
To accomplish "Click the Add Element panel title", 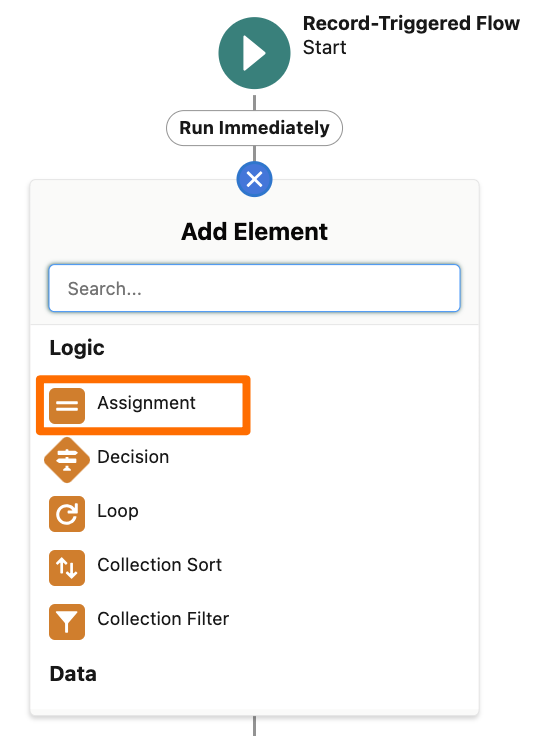I will pos(254,232).
